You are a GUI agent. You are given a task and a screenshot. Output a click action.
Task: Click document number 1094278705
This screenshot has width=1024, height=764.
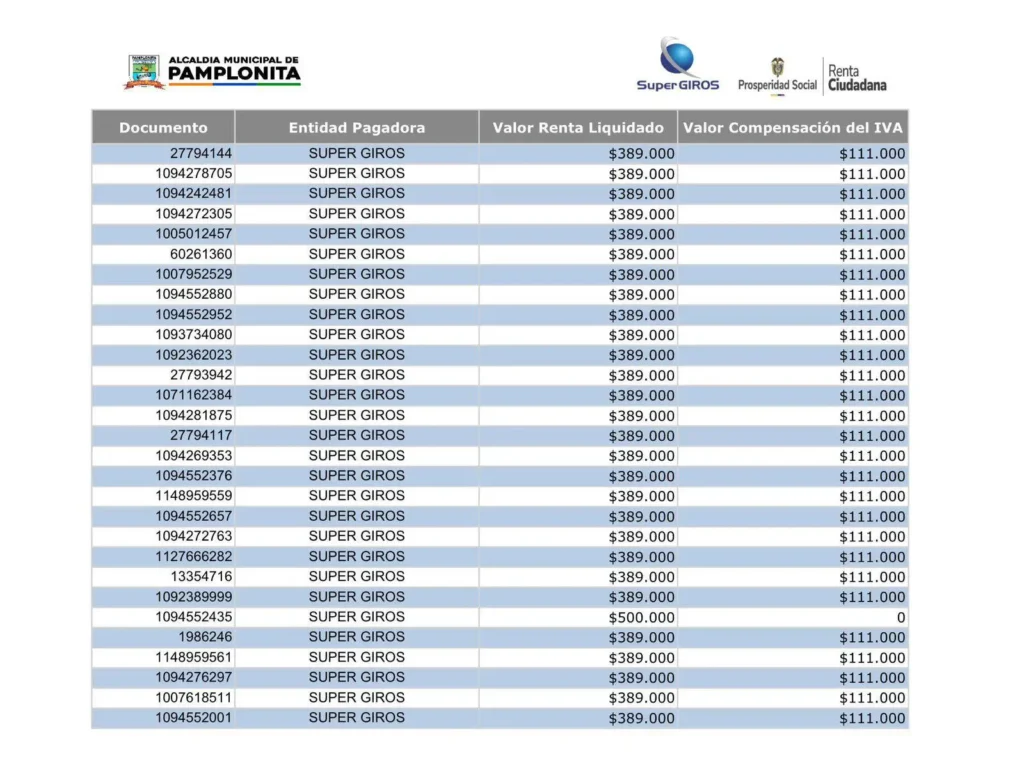[x=193, y=174]
